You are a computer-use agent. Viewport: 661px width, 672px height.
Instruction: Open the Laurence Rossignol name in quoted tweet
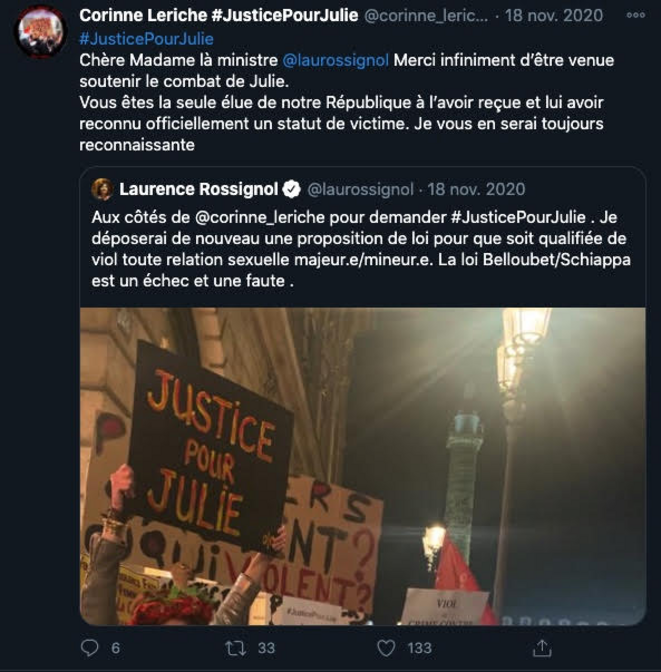point(198,189)
